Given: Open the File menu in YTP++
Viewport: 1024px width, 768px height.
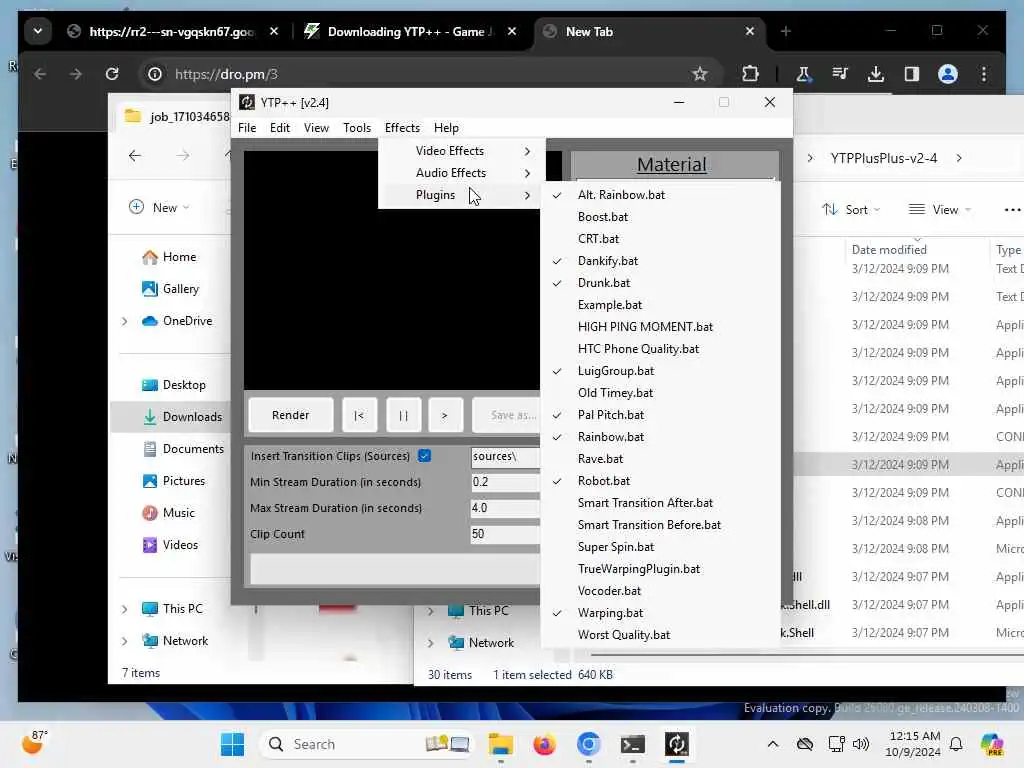Looking at the screenshot, I should pyautogui.click(x=247, y=127).
